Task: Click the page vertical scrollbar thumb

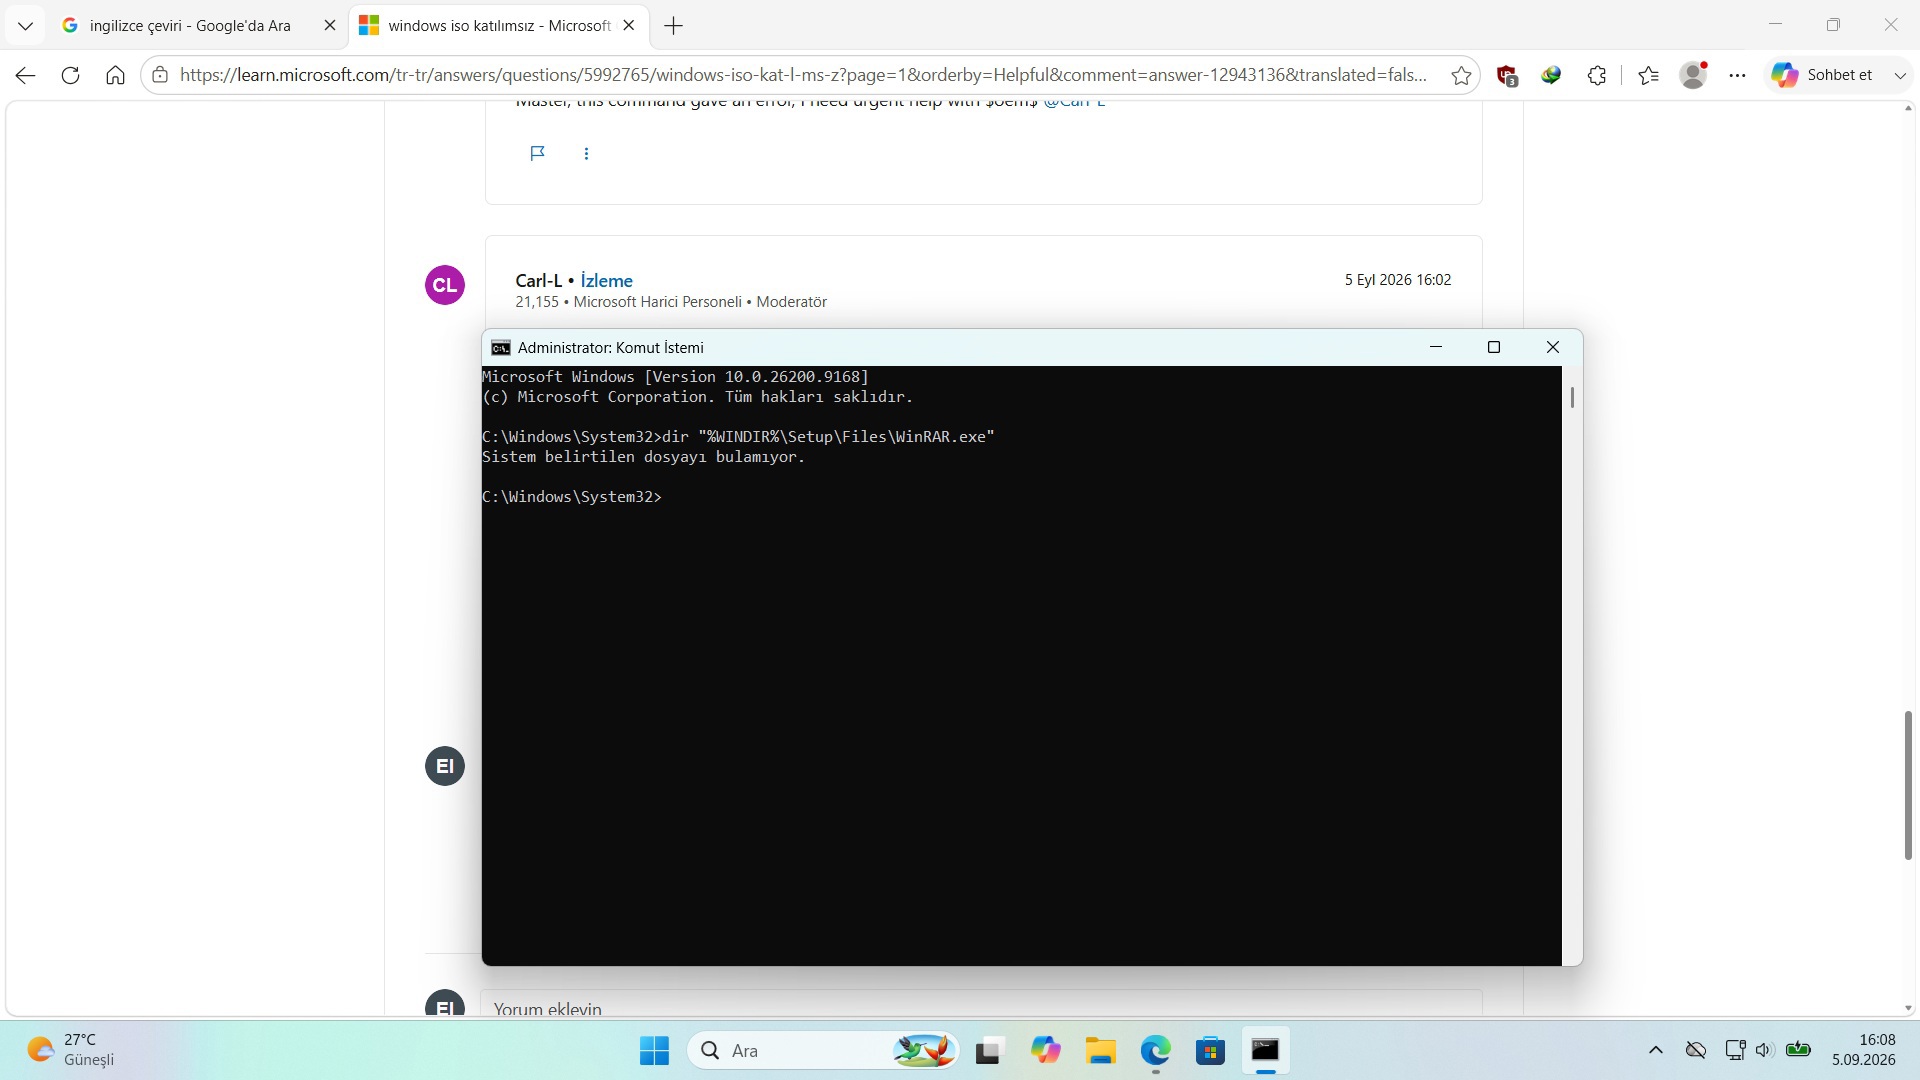Action: 1908,785
